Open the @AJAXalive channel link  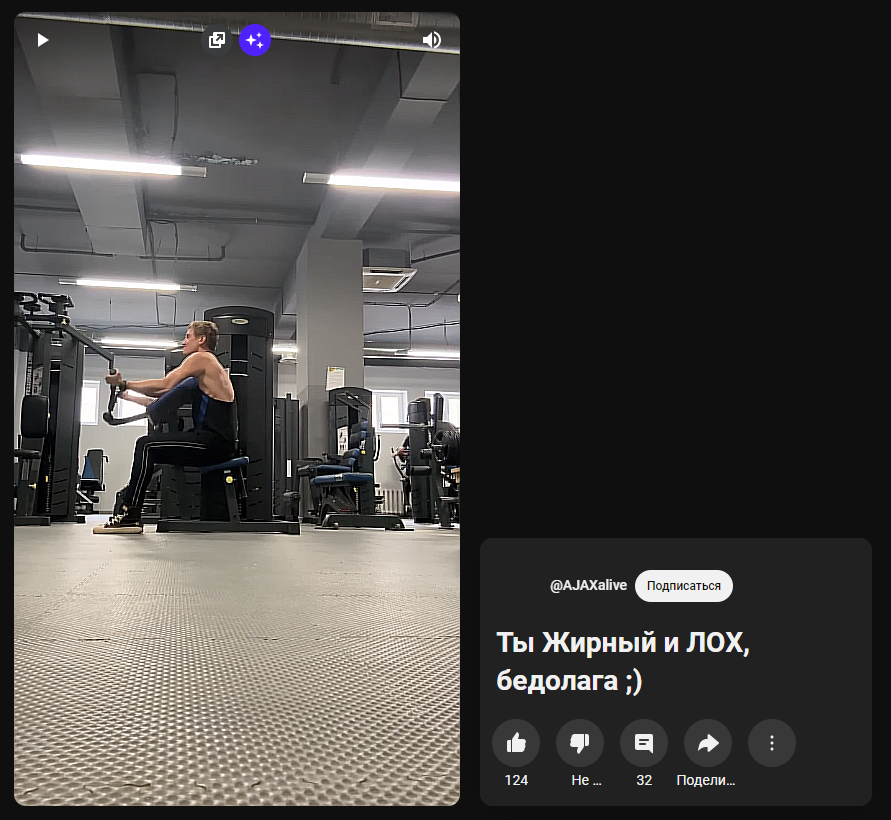(588, 585)
